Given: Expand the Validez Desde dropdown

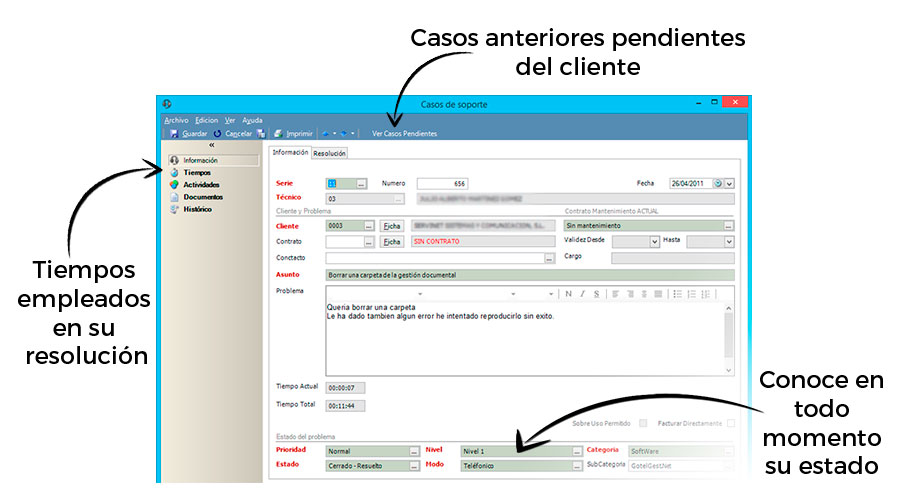Looking at the screenshot, I should click(655, 241).
